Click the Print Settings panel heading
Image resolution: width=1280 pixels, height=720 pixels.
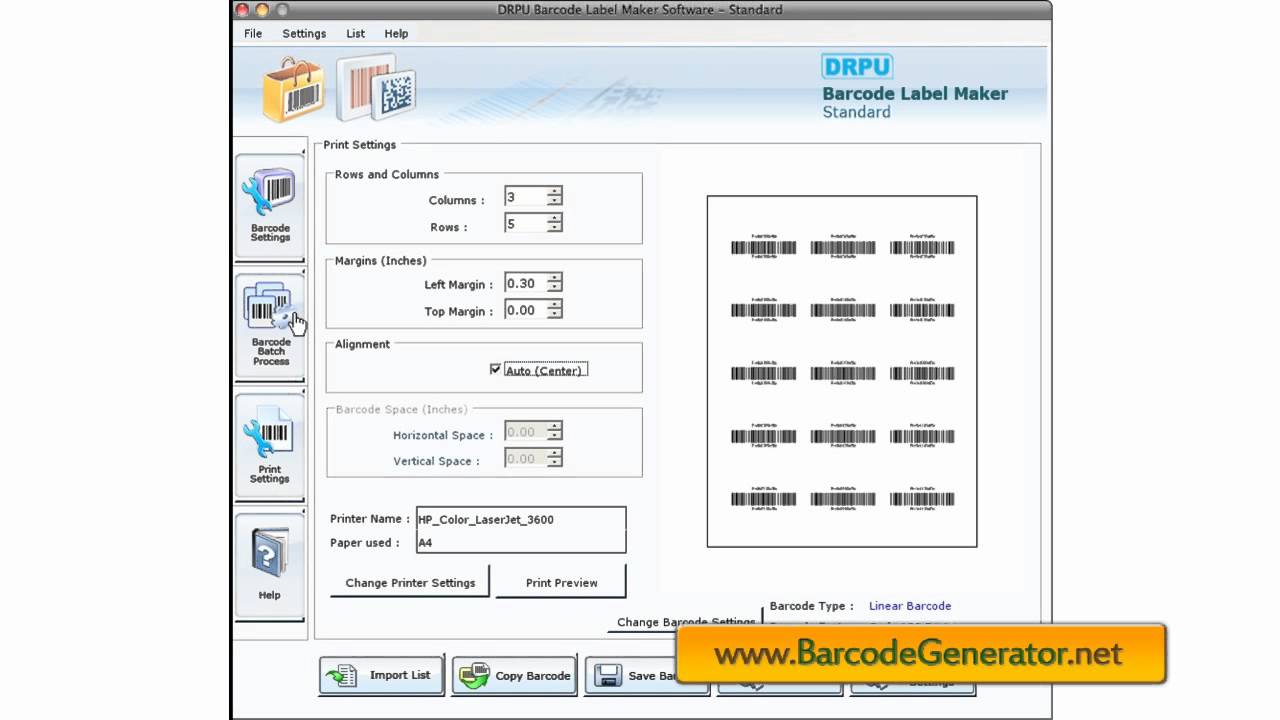pyautogui.click(x=360, y=145)
